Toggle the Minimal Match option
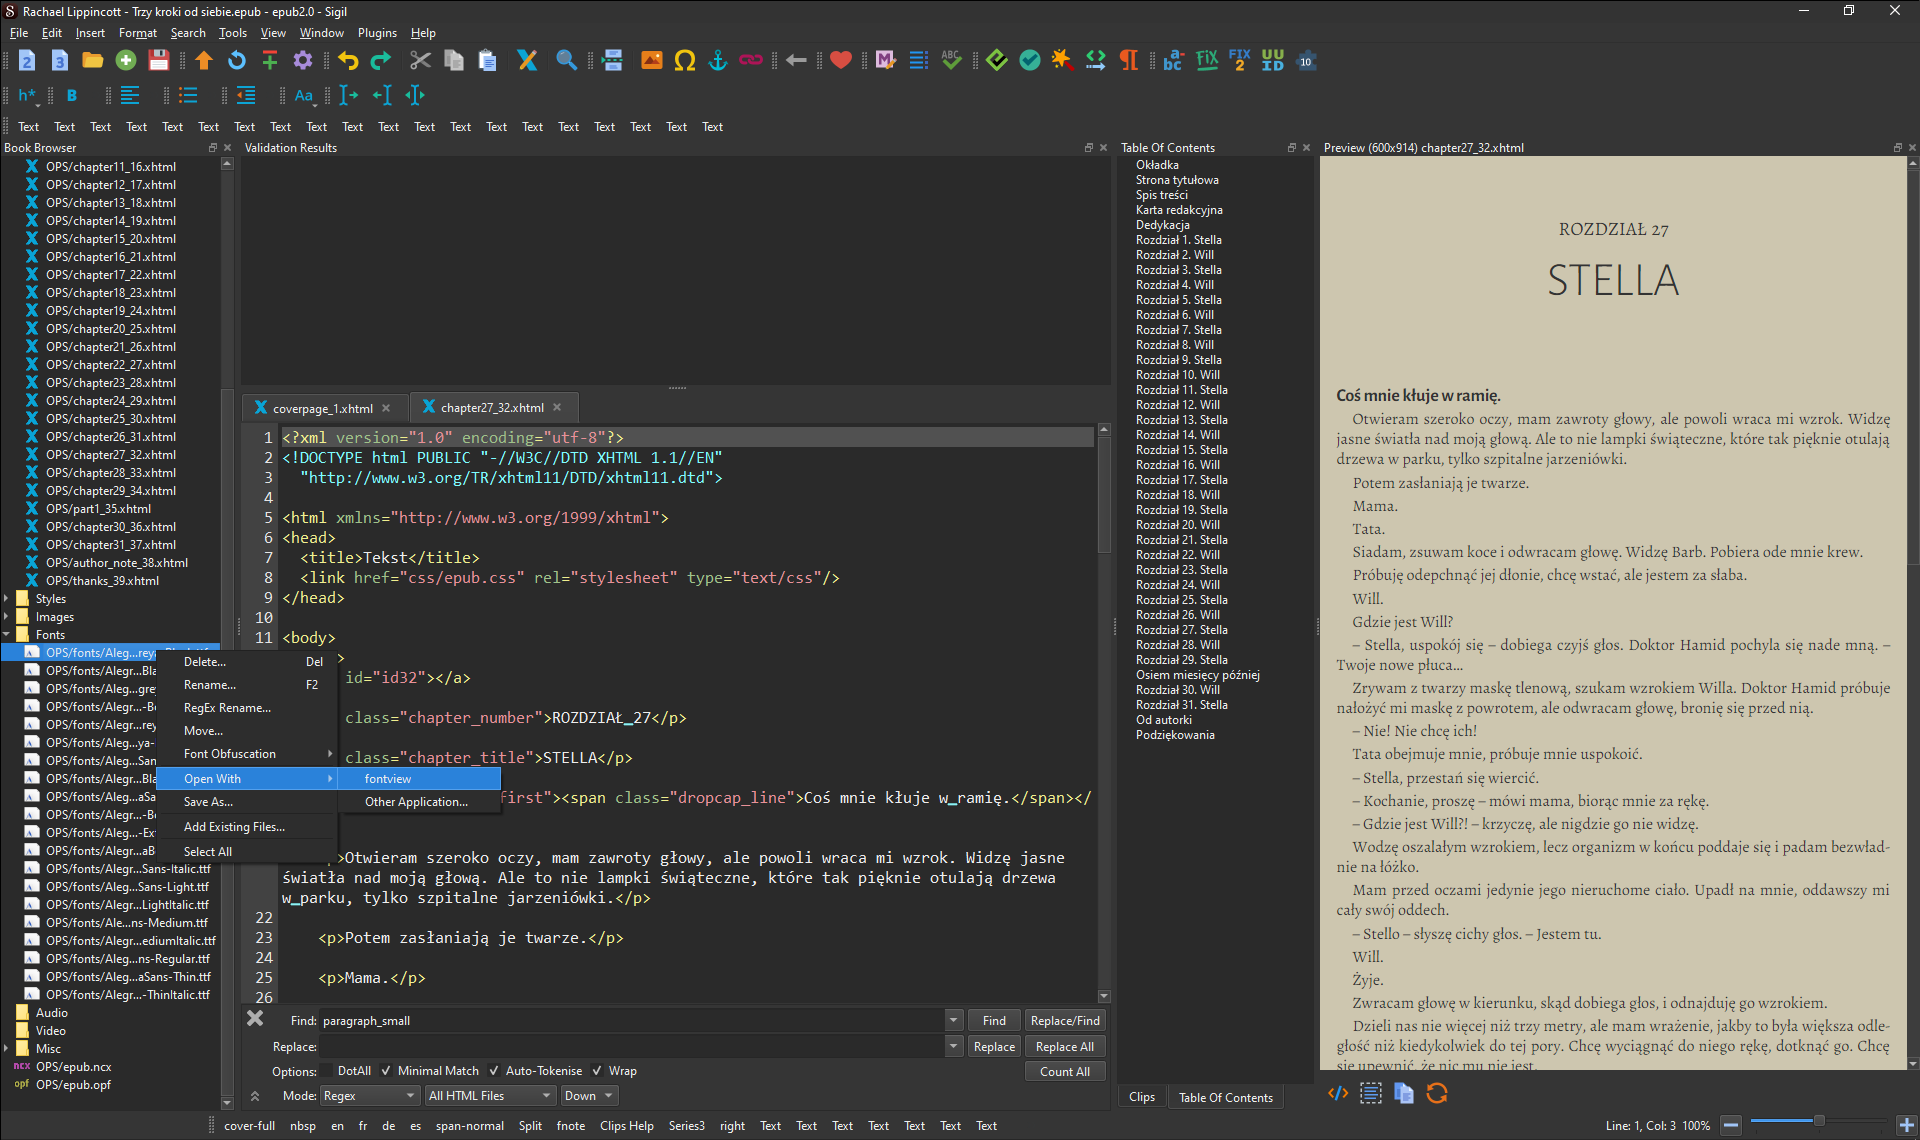The image size is (1920, 1140). (386, 1071)
